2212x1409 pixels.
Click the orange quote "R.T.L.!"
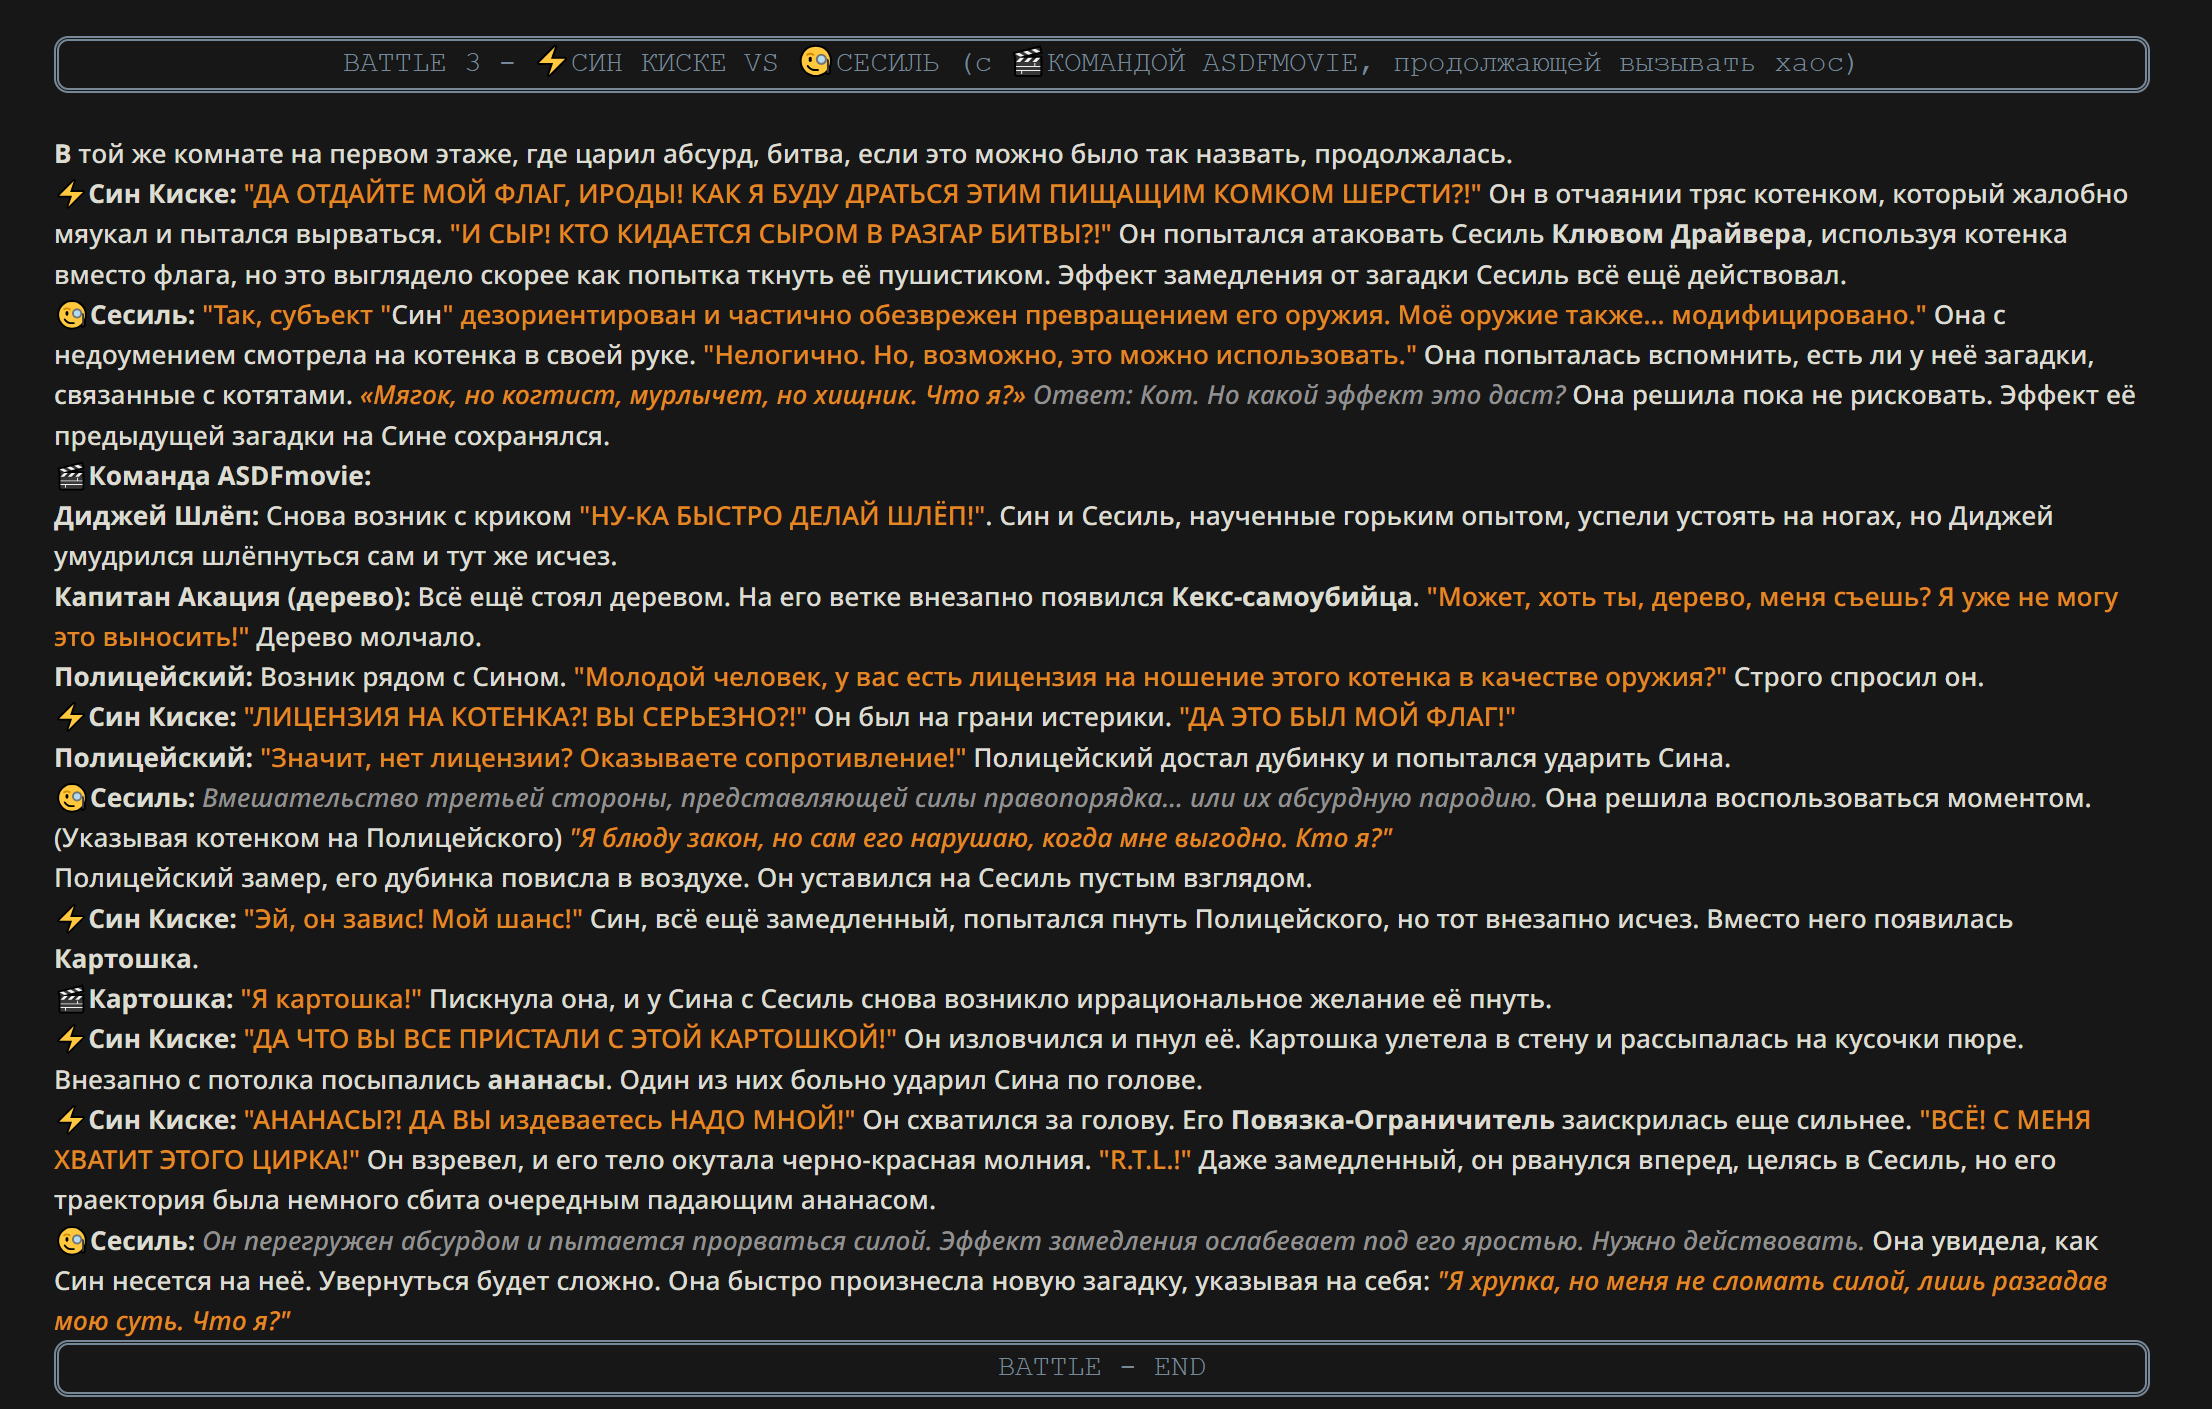pyautogui.click(x=1145, y=1160)
